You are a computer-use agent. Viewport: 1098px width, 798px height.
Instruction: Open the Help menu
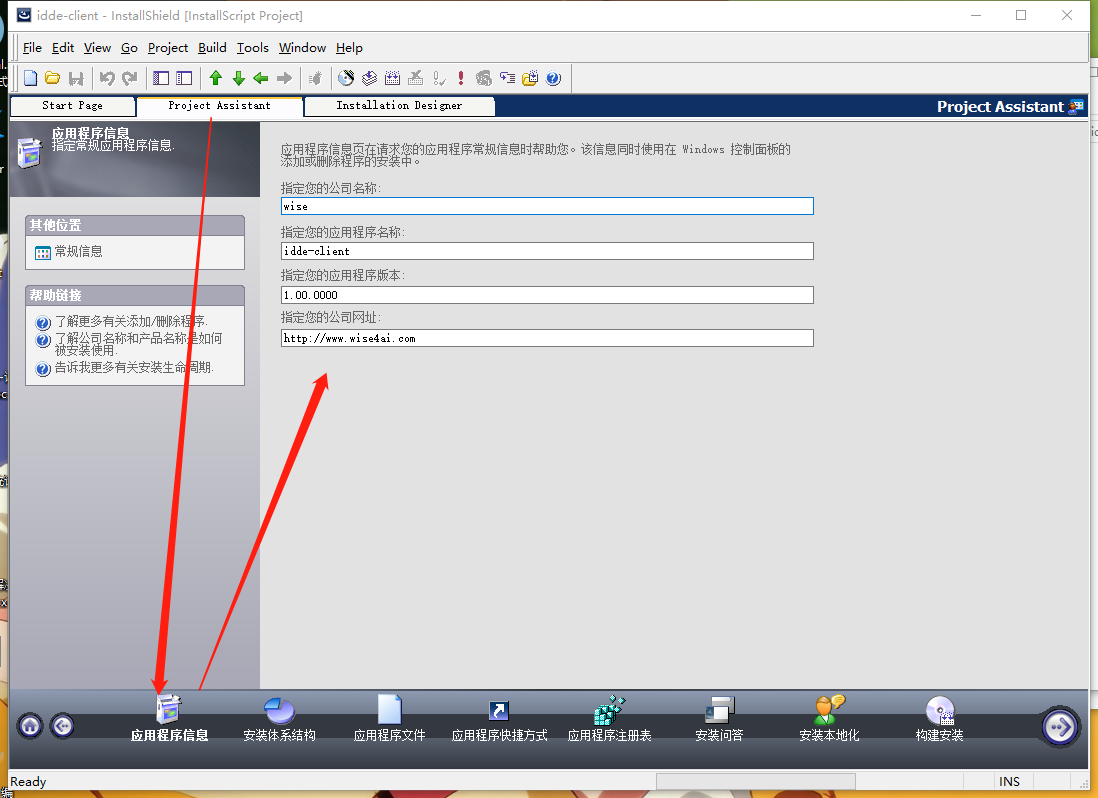(x=349, y=48)
